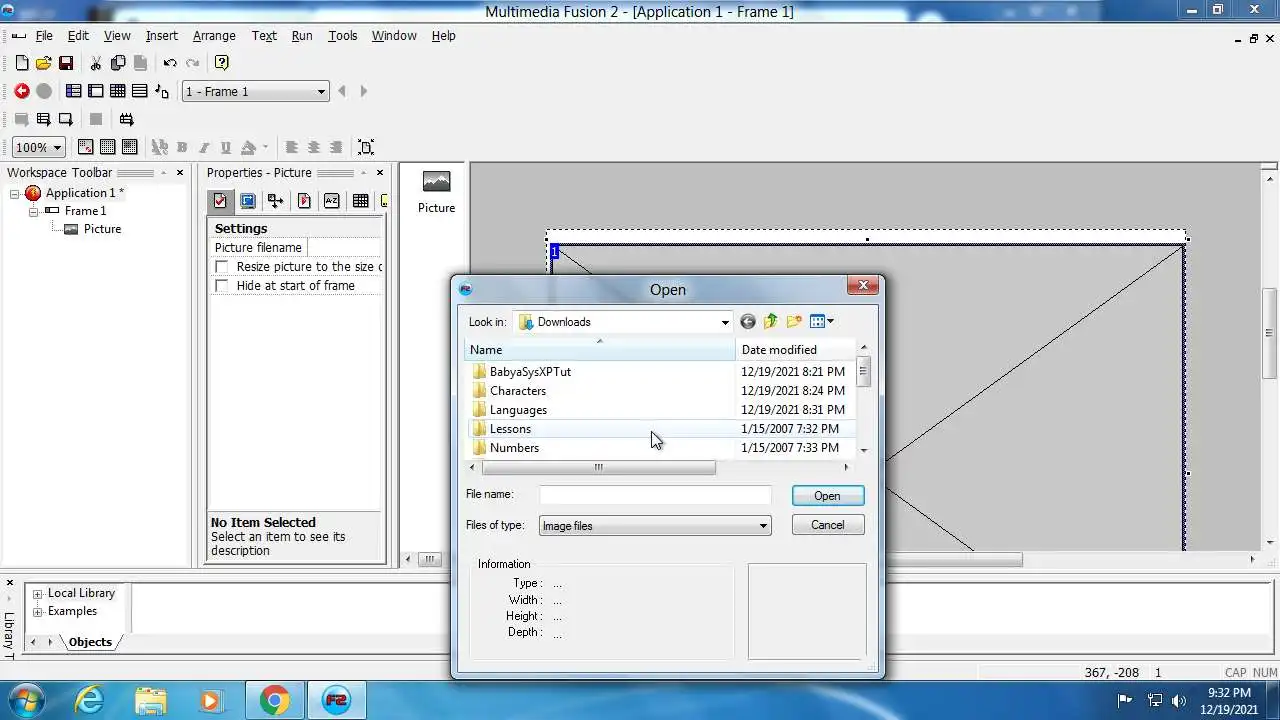1280x720 pixels.
Task: Open the frame selector dropdown 1 - Frame 1
Action: pos(256,91)
